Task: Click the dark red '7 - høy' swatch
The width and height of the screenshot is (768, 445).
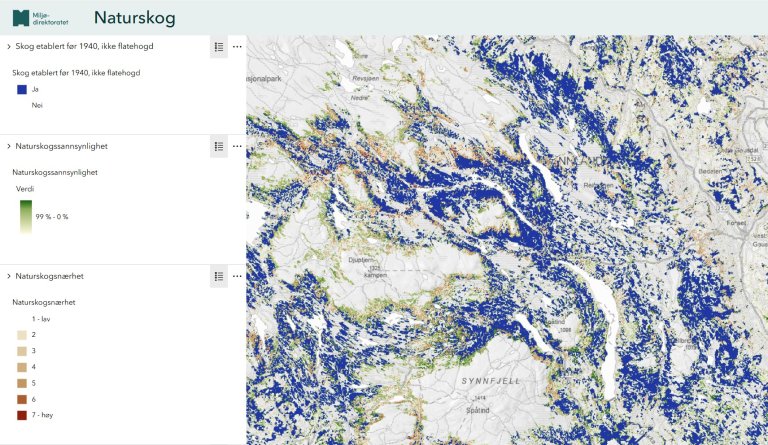Action: pos(22,415)
